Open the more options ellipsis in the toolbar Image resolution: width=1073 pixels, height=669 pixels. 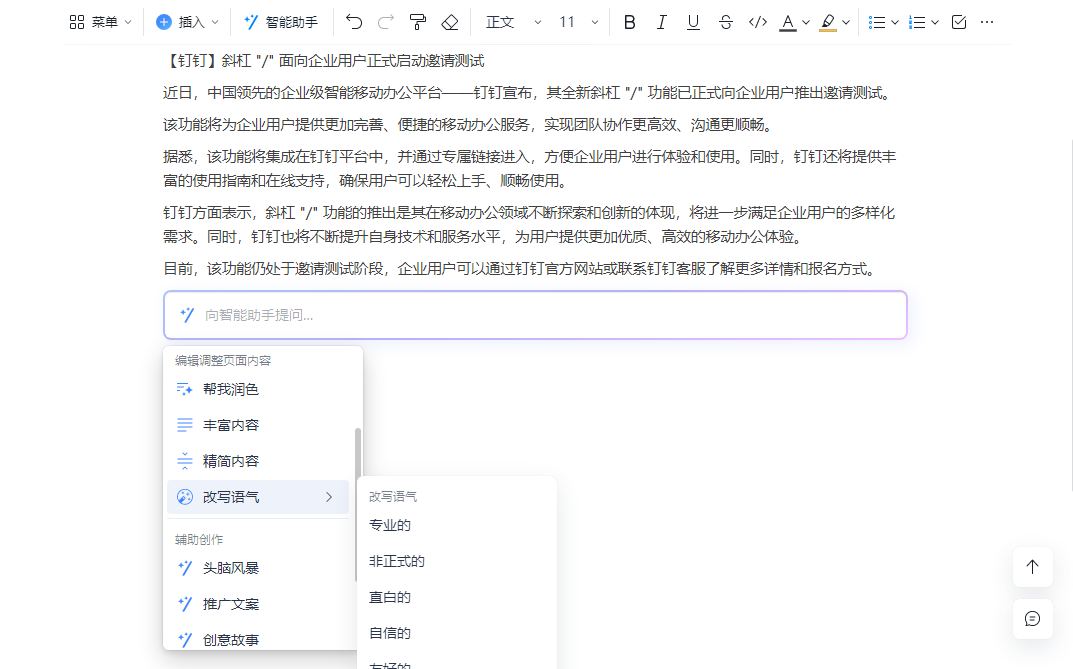pyautogui.click(x=987, y=22)
